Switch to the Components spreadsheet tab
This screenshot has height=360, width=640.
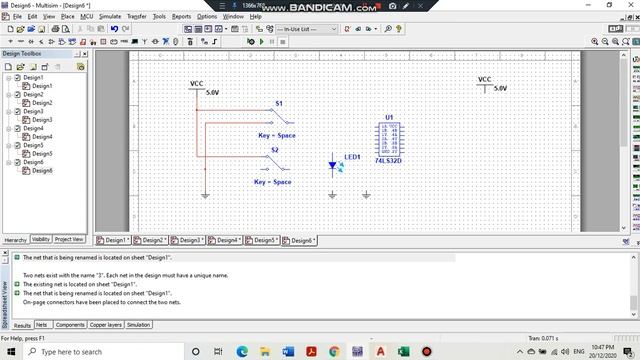[70, 325]
